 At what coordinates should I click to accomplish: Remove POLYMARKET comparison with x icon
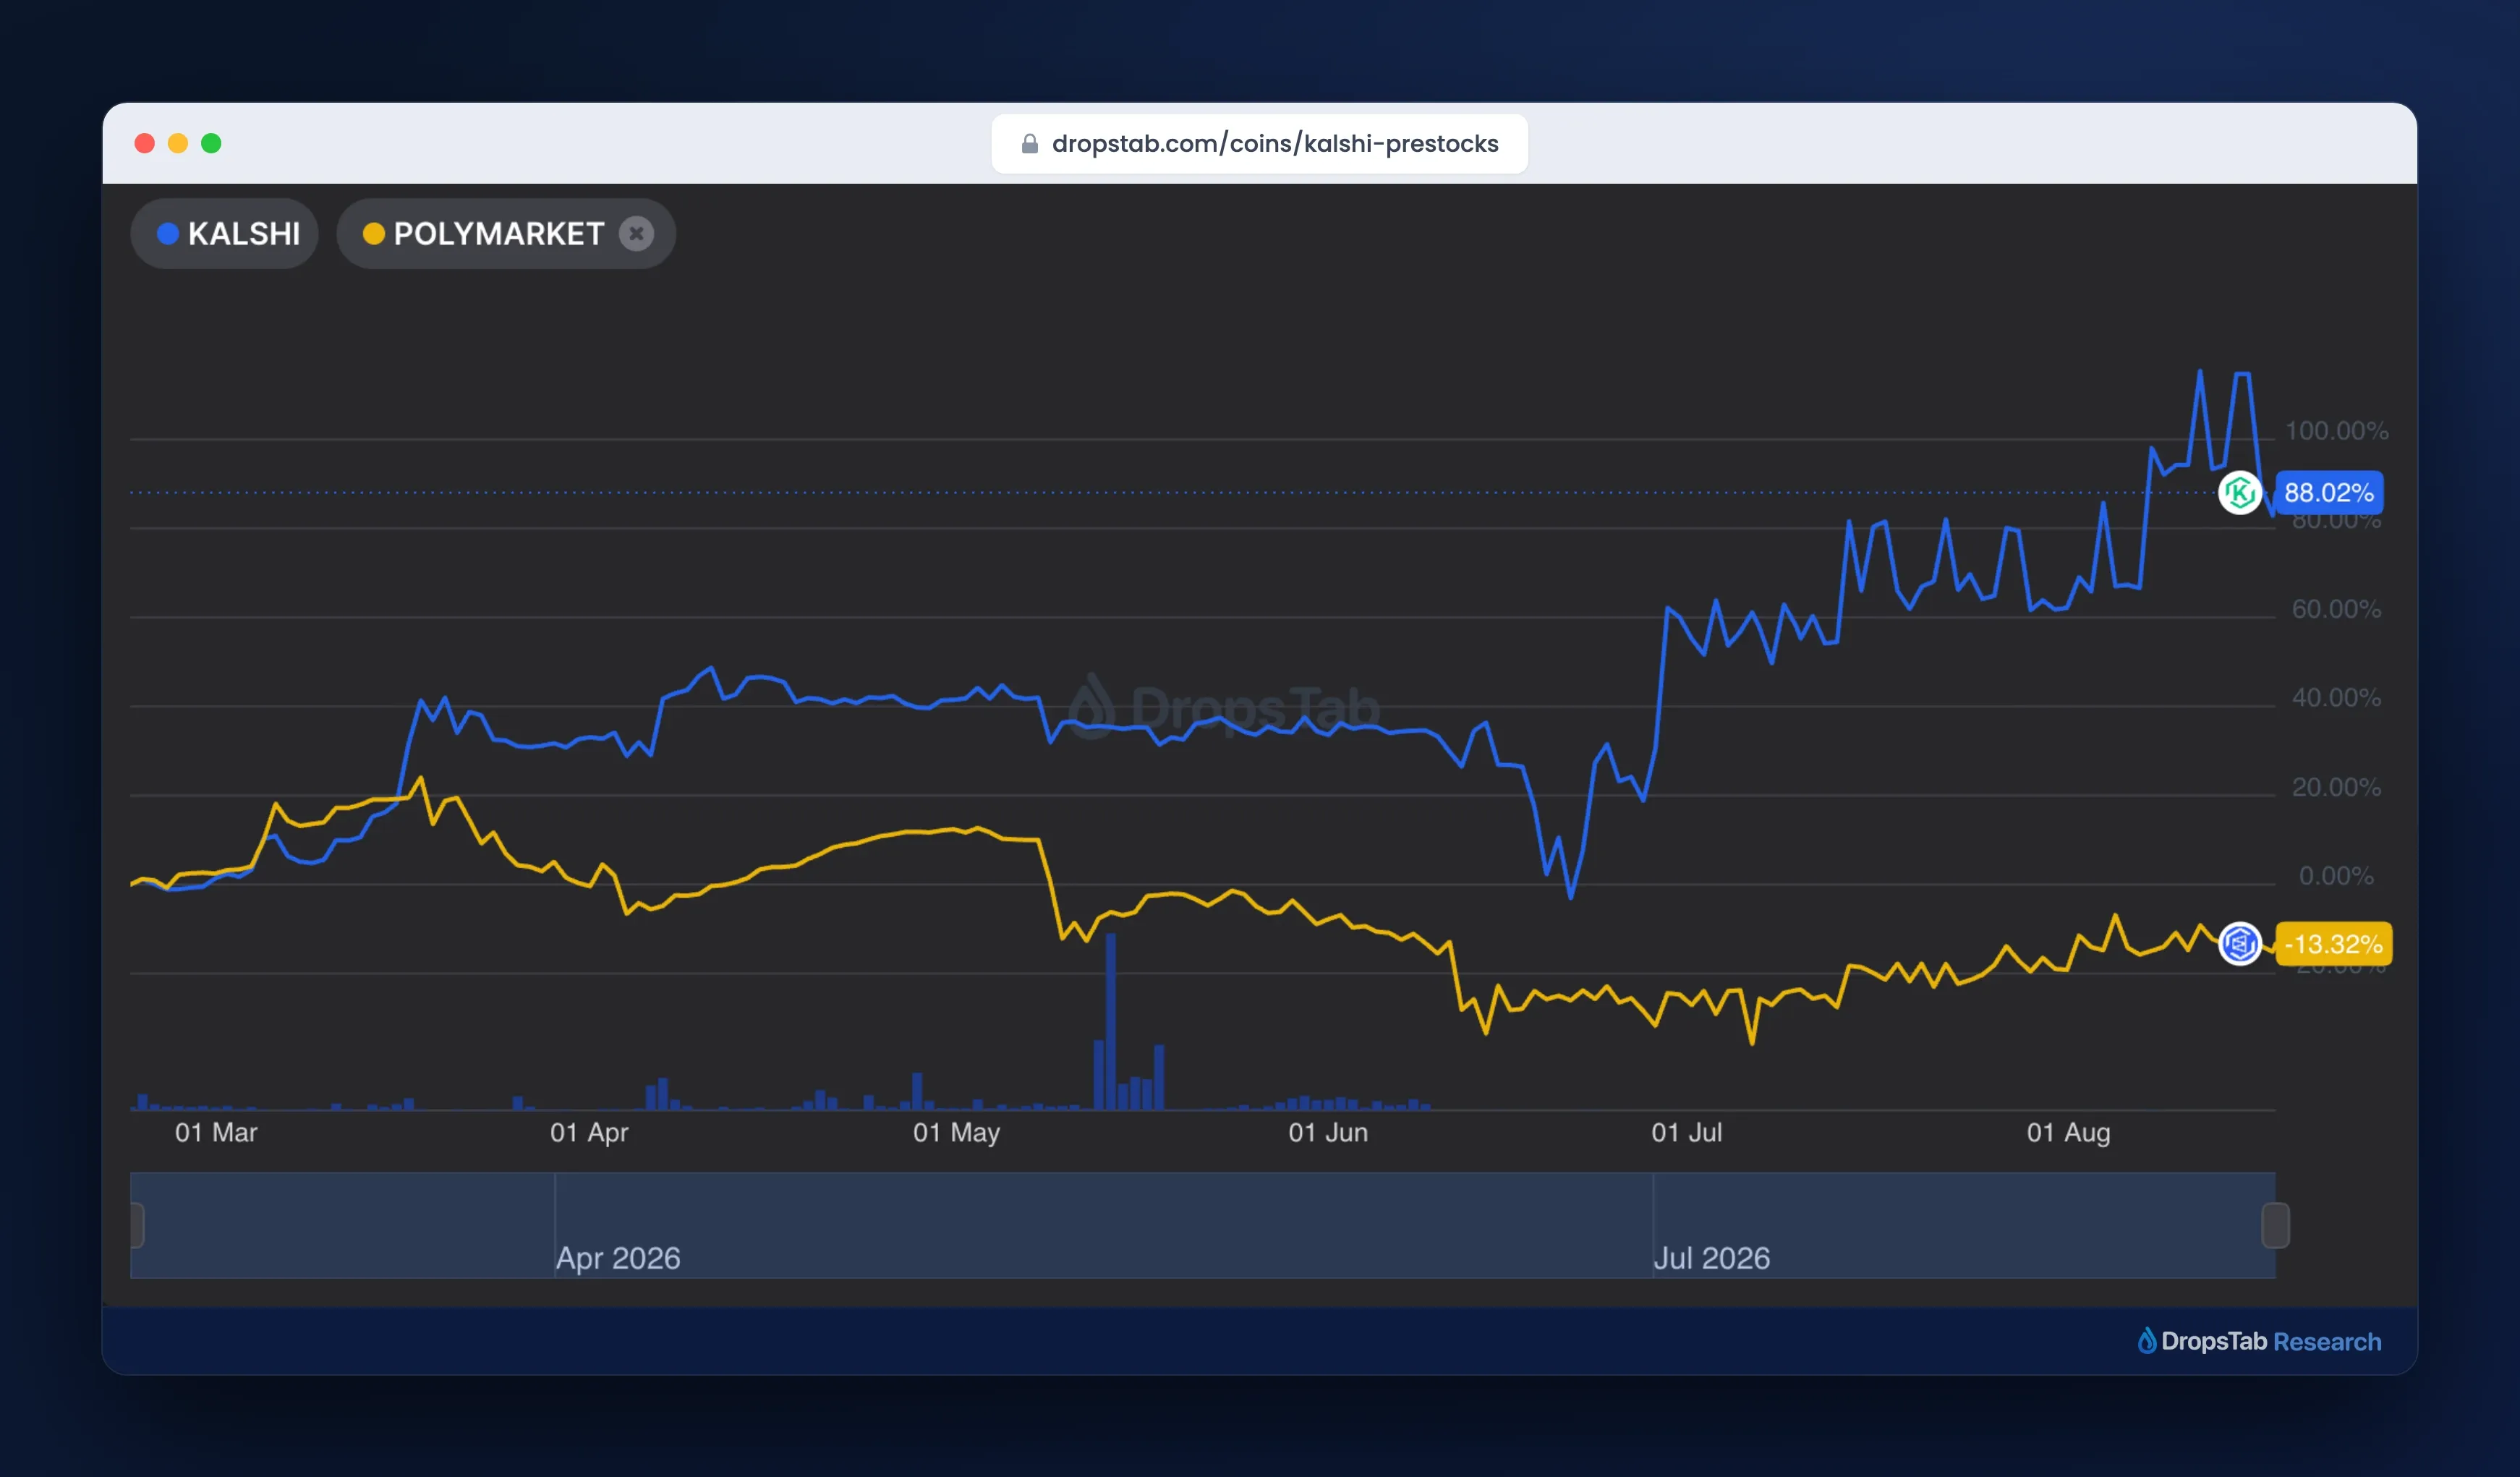[x=636, y=234]
